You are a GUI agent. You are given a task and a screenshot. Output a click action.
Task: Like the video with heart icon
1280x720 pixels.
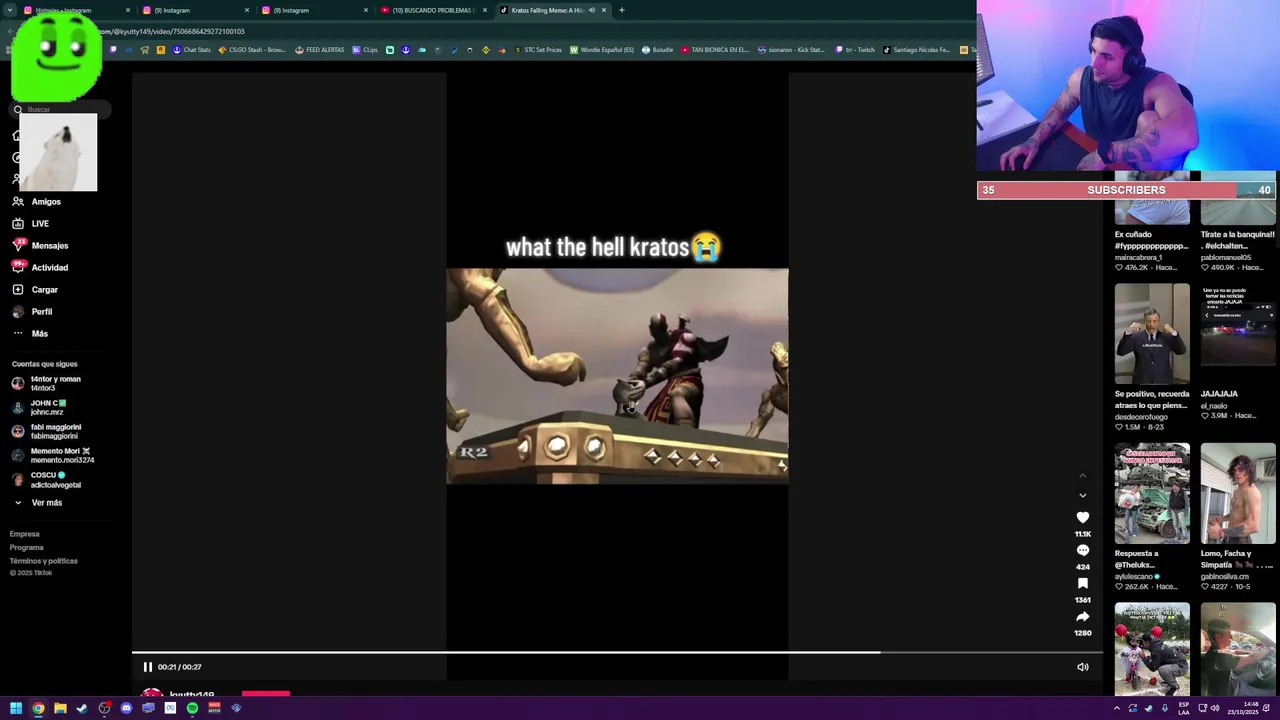pos(1082,517)
